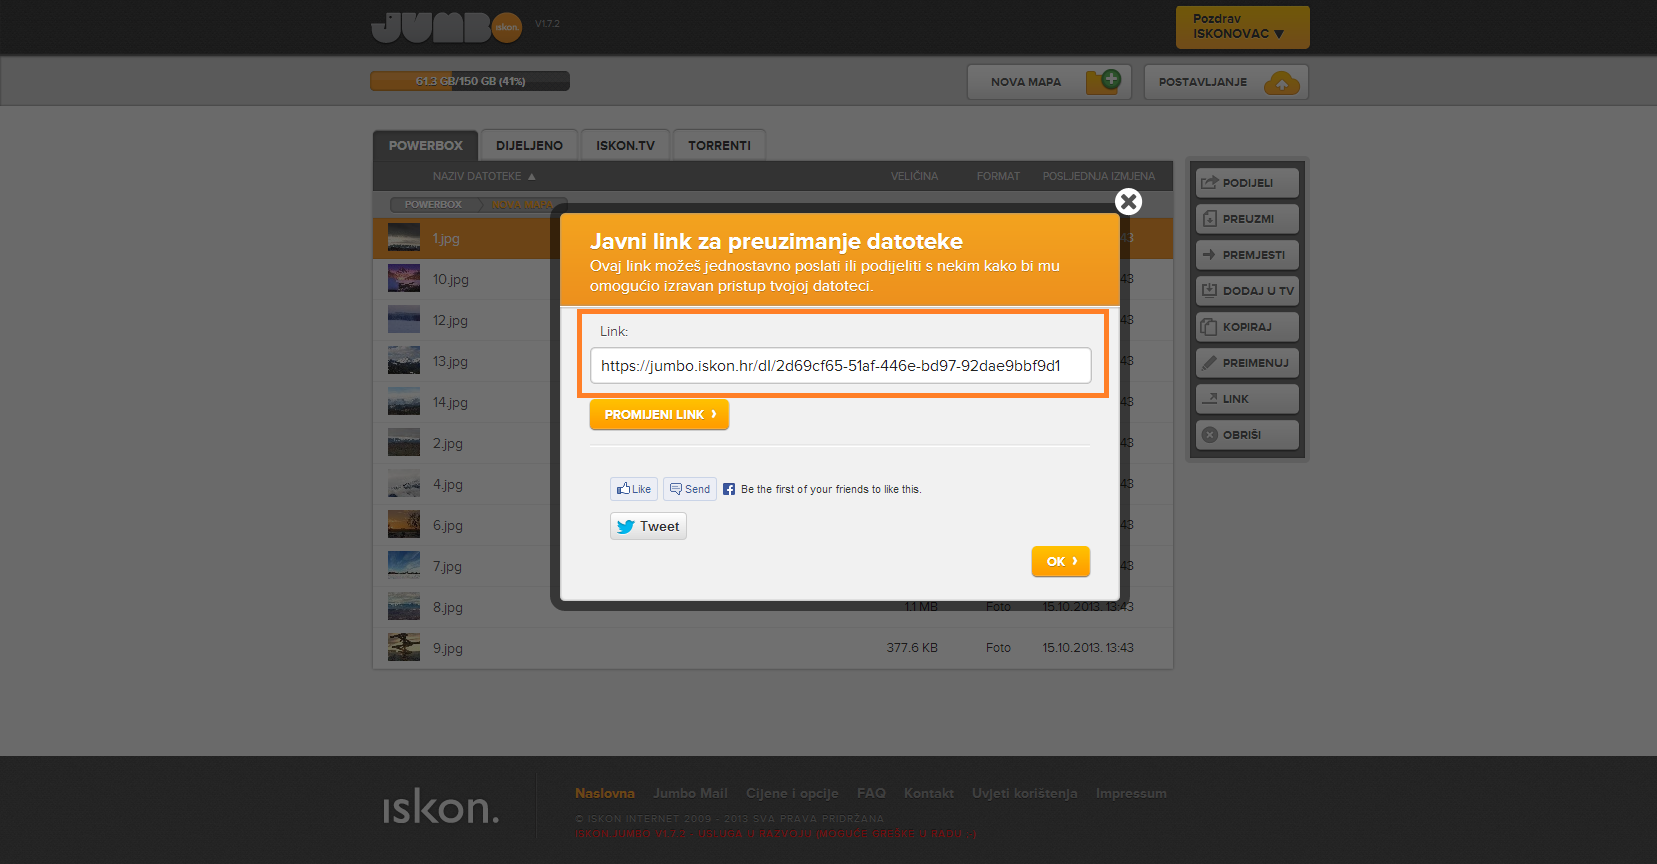
Task: Click the Link URL input field
Action: (840, 365)
